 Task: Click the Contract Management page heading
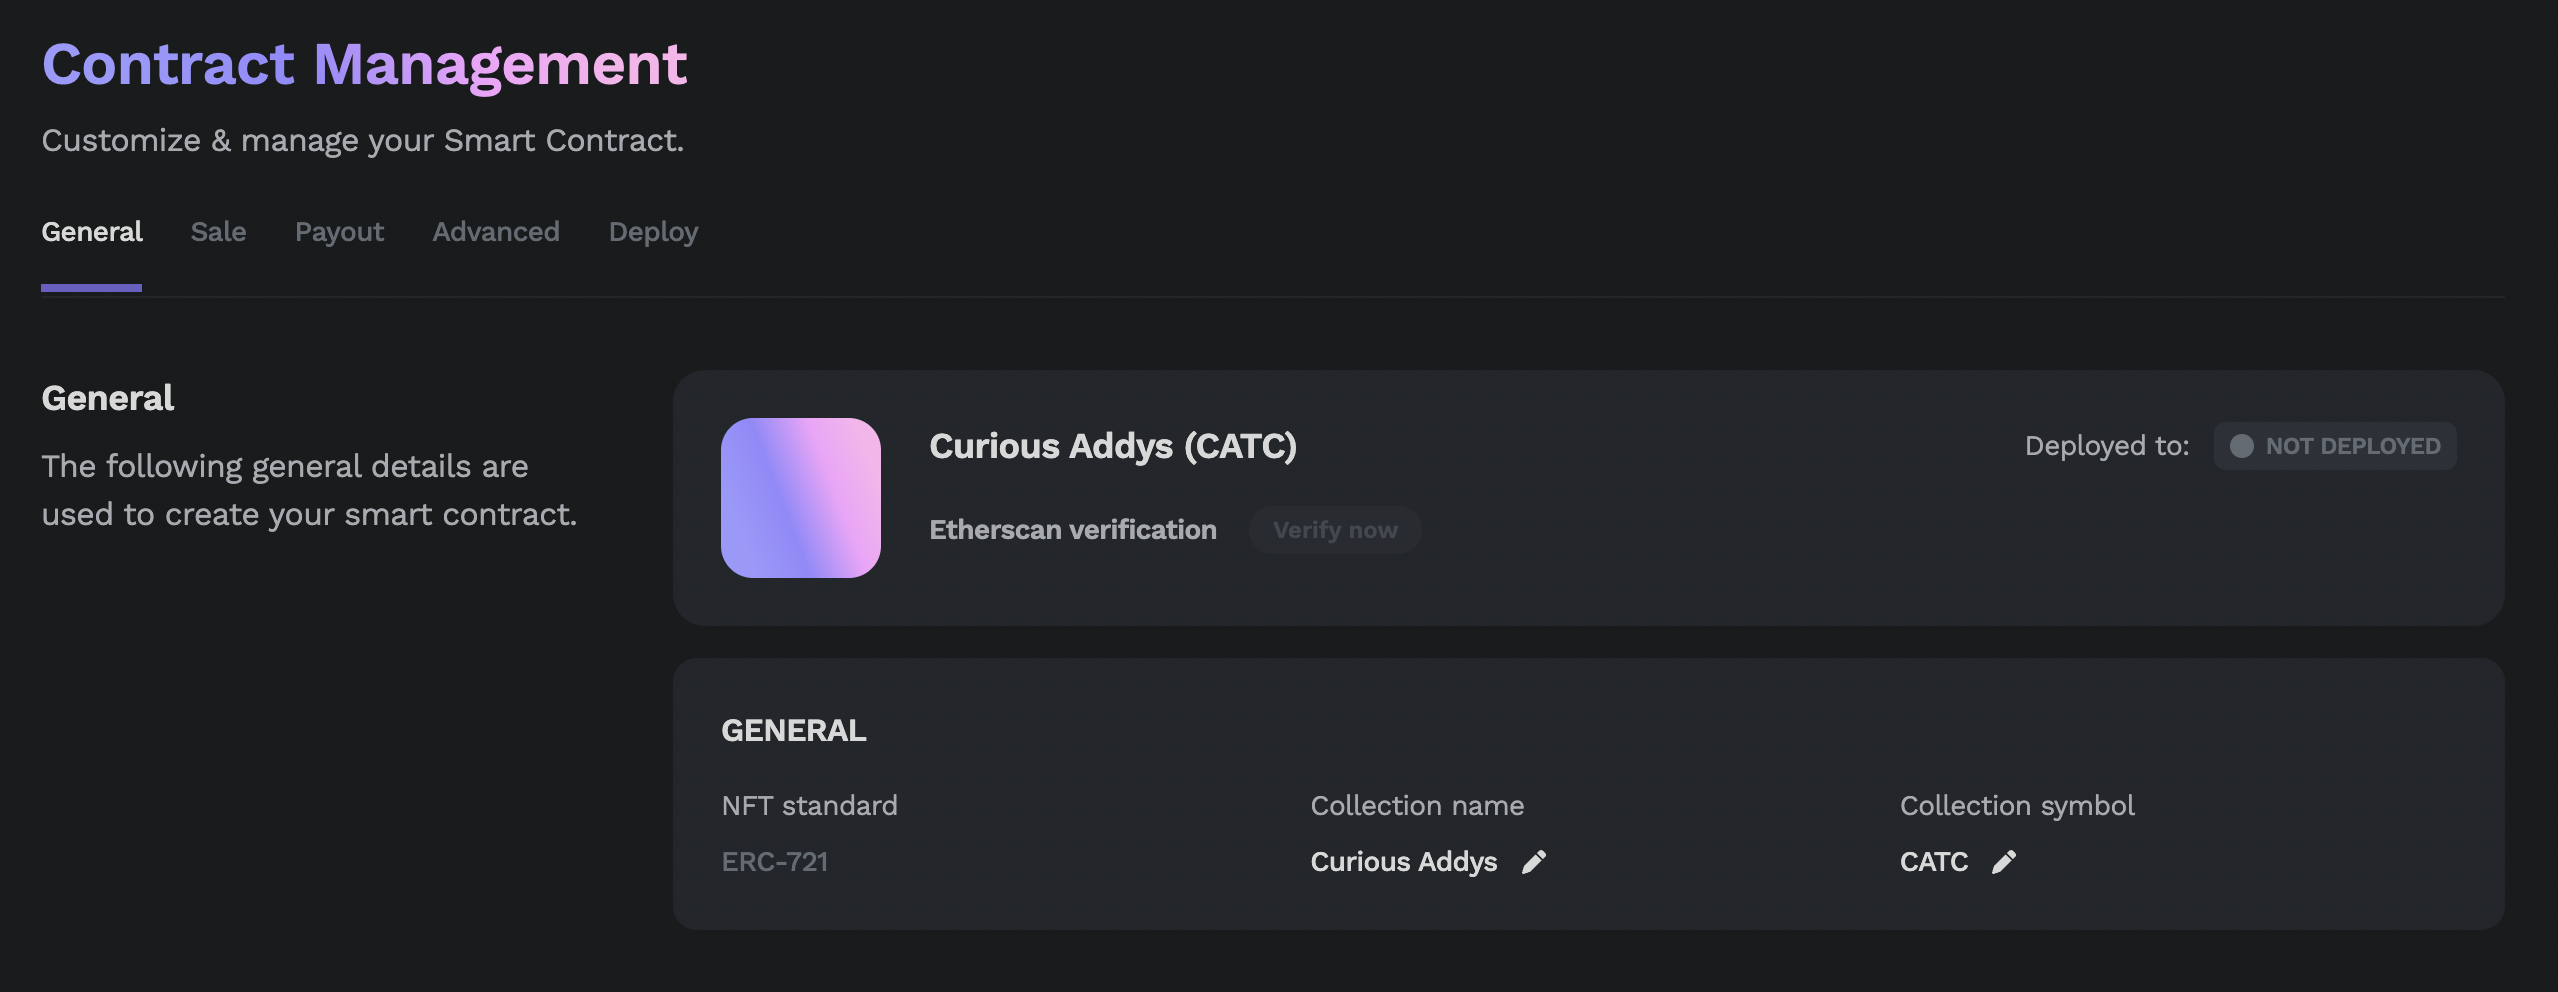[365, 65]
